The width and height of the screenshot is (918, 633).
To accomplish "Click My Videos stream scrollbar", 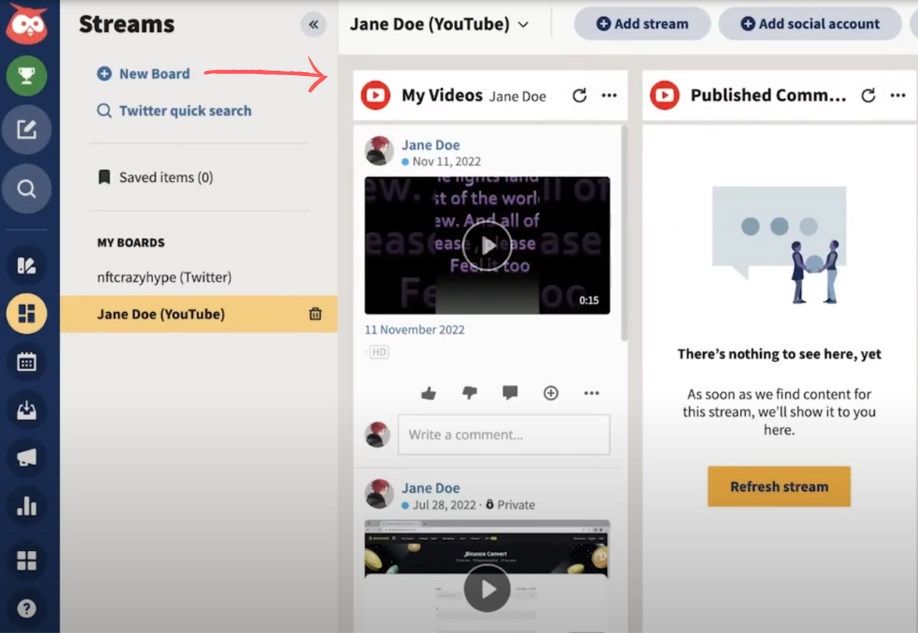I will 624,234.
